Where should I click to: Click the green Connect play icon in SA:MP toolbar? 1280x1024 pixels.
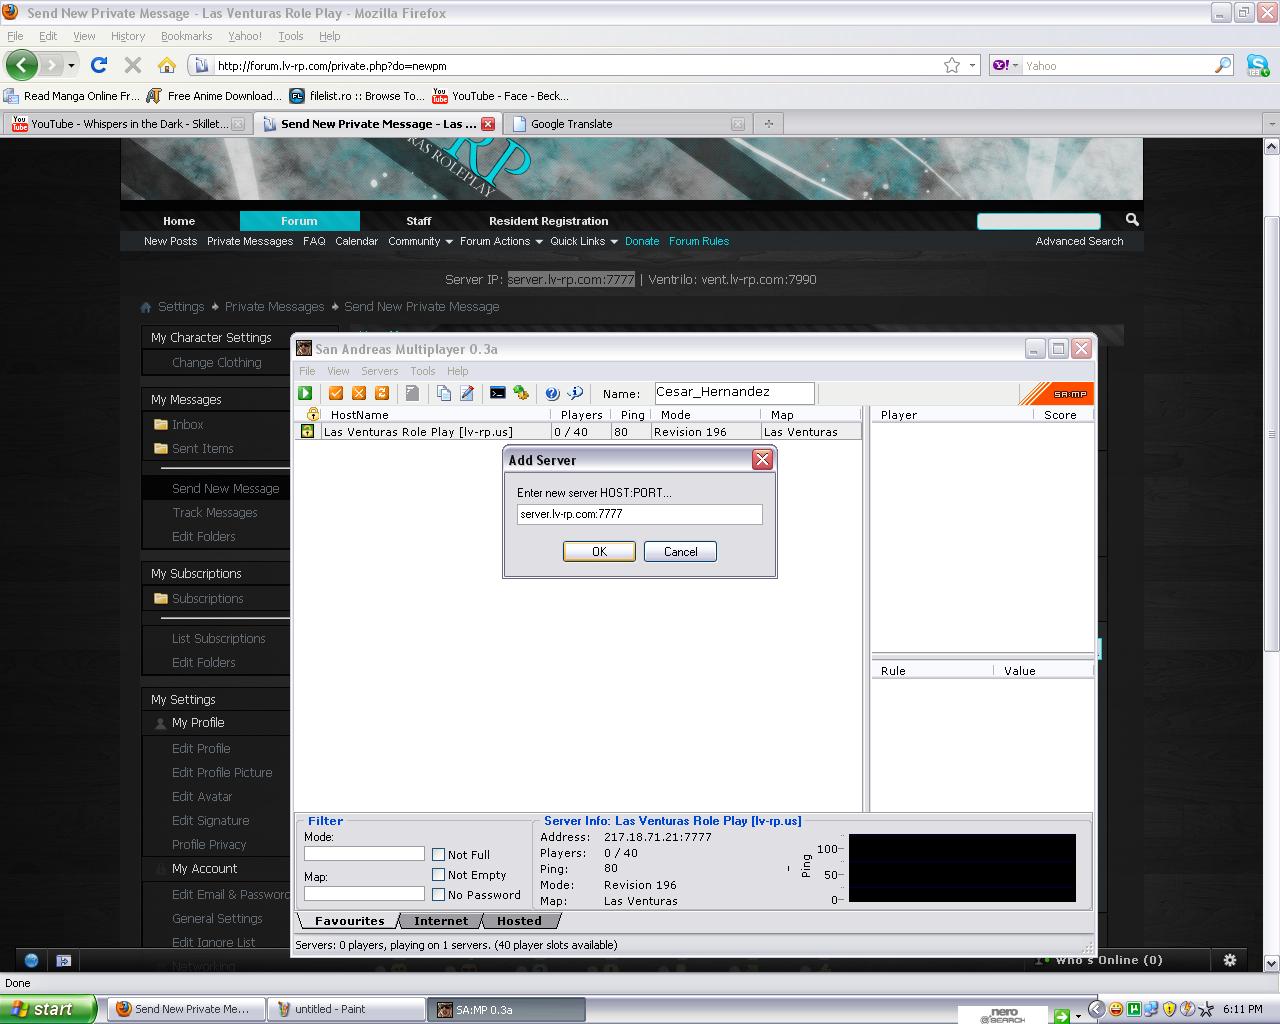[305, 394]
